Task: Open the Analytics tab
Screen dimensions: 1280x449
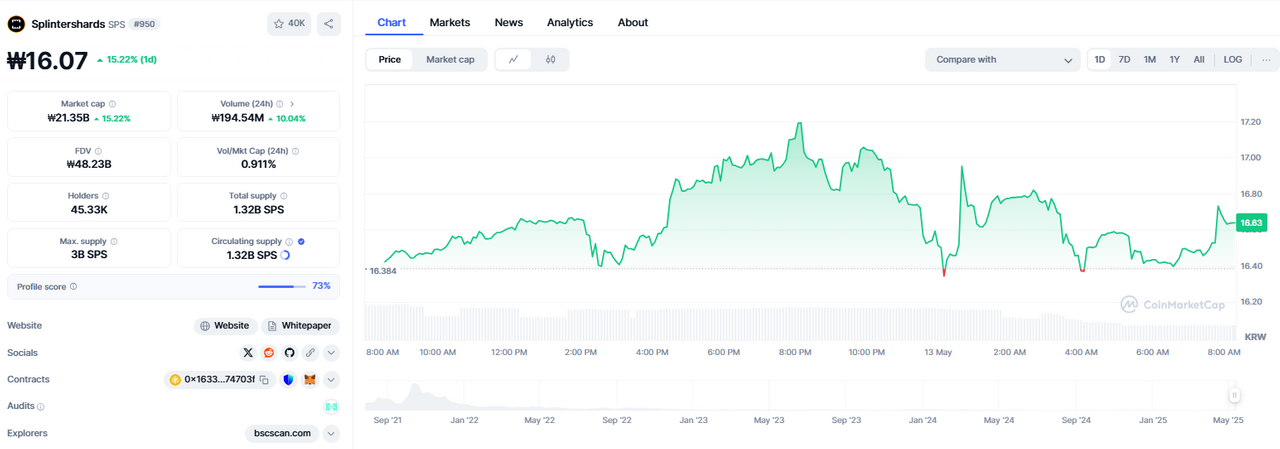Action: pyautogui.click(x=570, y=22)
